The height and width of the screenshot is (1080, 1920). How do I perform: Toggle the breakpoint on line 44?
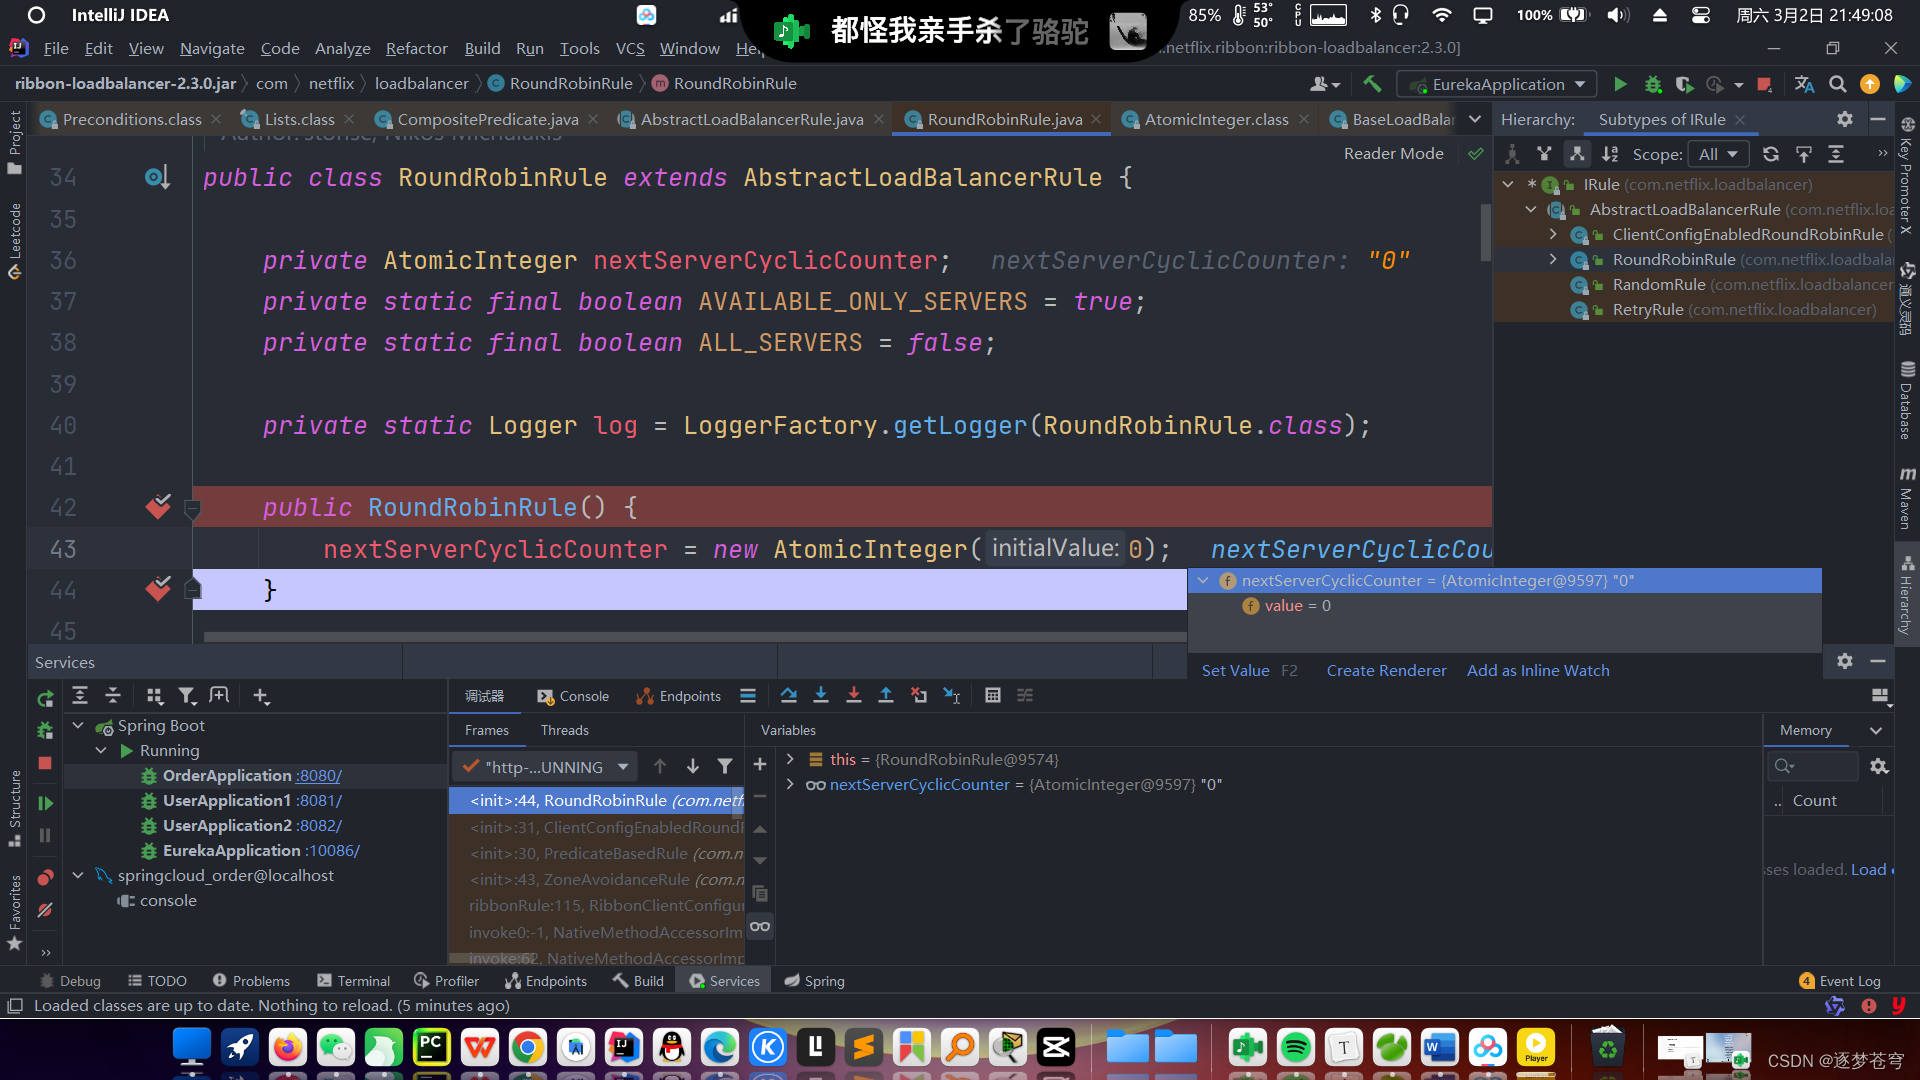click(158, 590)
